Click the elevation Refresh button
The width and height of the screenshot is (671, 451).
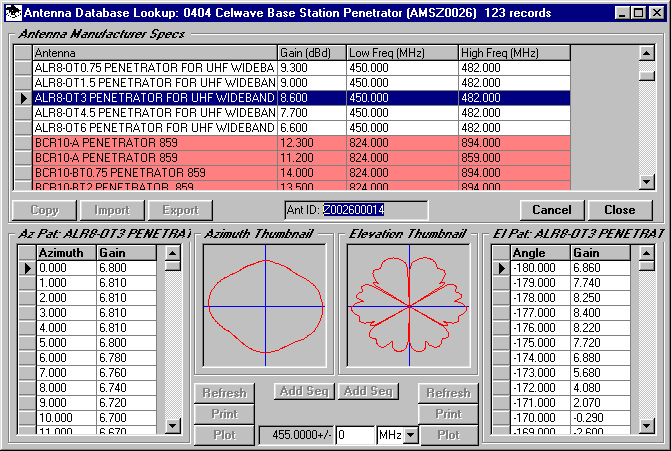pyautogui.click(x=448, y=393)
